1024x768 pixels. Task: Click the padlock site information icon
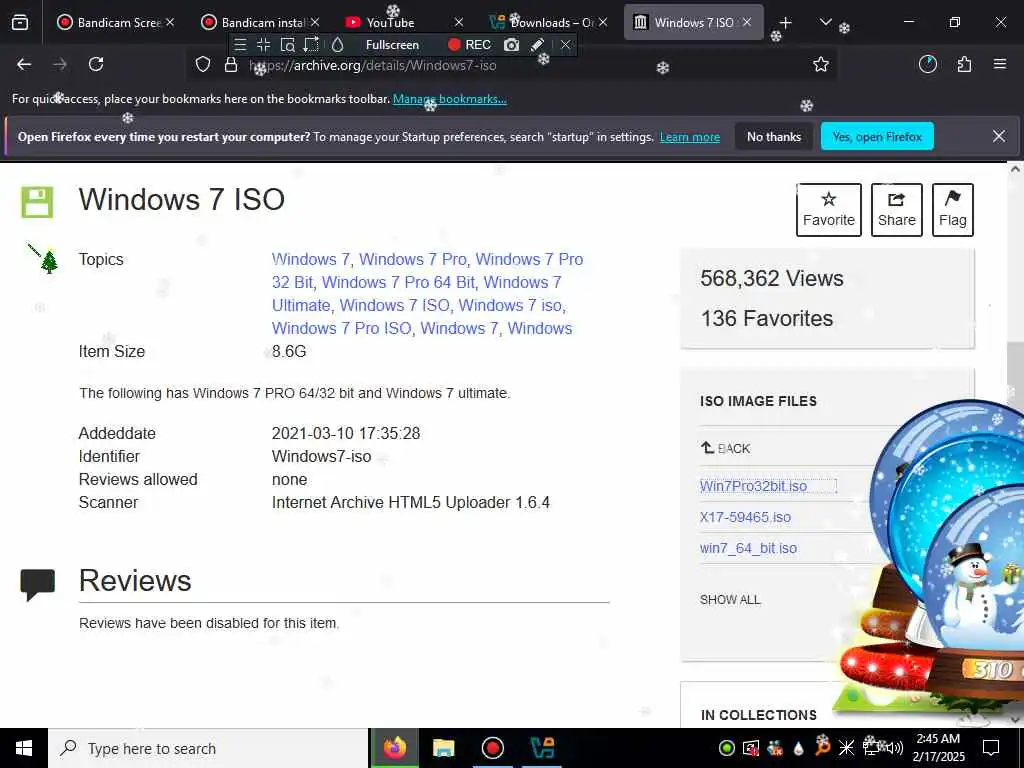point(231,65)
